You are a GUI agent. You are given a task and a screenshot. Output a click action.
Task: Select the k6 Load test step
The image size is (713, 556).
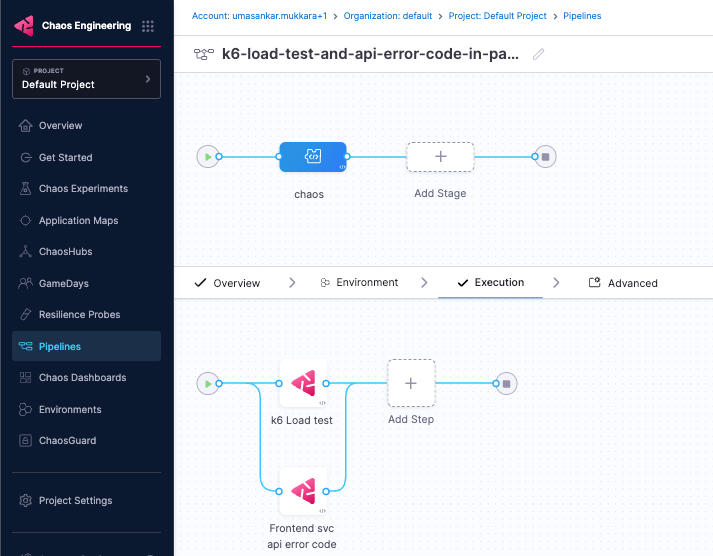tap(303, 383)
